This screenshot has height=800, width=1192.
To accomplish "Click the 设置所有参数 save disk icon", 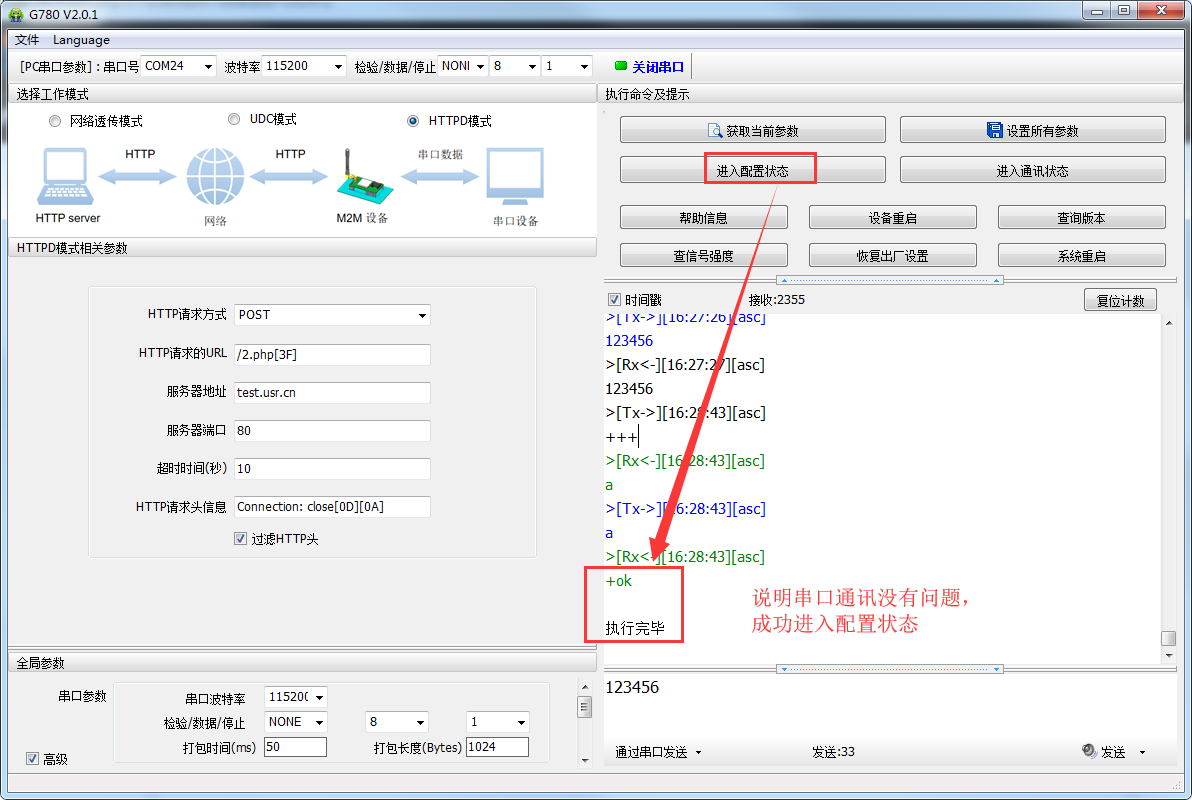I will tap(994, 131).
